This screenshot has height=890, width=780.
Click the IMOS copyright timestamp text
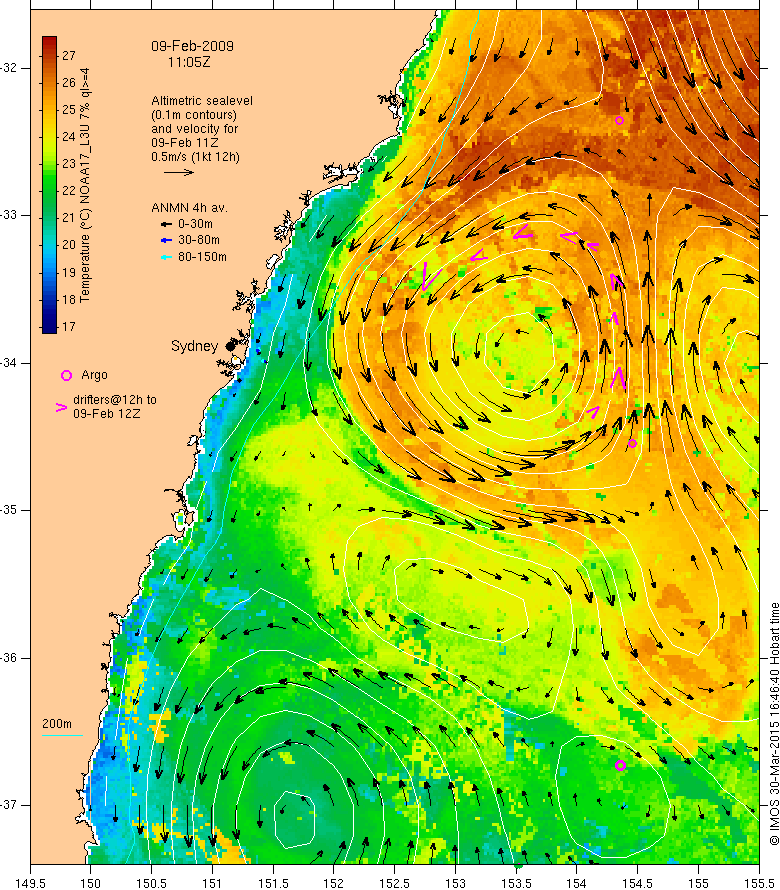(774, 724)
